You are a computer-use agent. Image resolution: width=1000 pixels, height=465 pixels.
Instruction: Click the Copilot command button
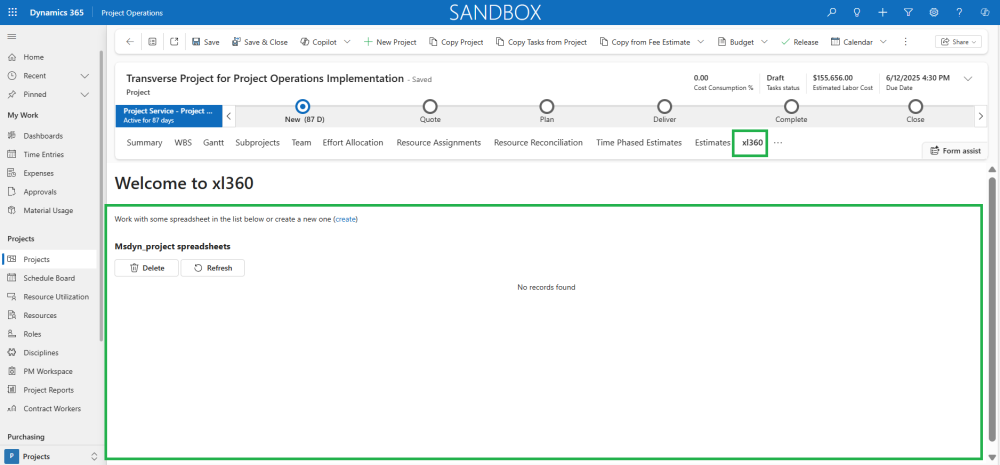click(x=318, y=42)
